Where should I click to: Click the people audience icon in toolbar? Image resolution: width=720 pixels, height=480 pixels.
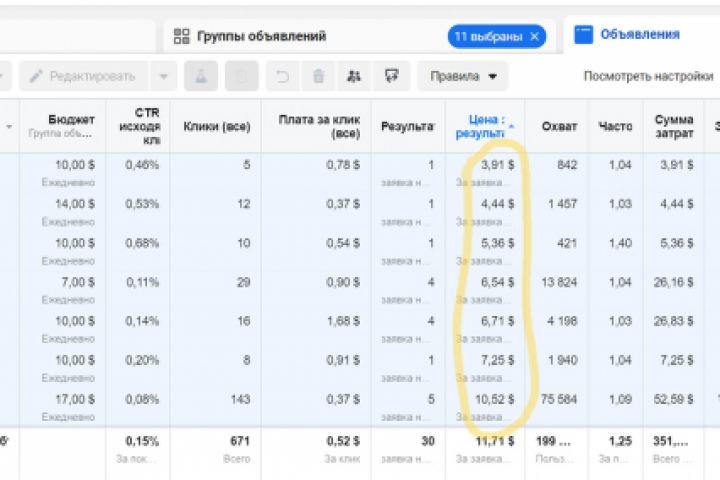354,76
